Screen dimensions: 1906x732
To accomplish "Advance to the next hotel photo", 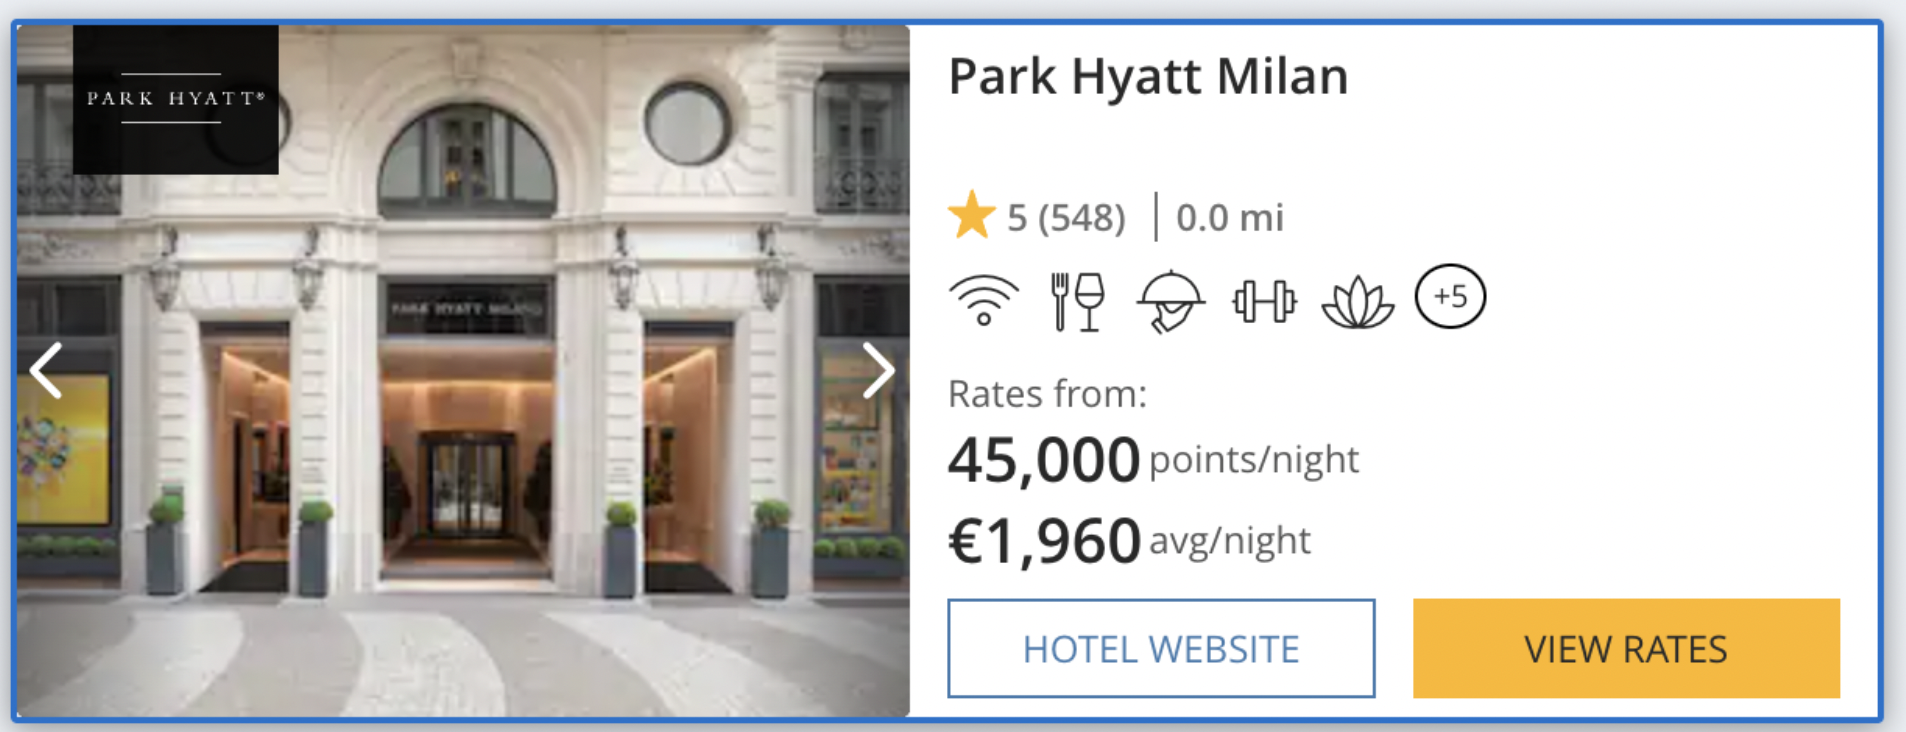I will [877, 370].
